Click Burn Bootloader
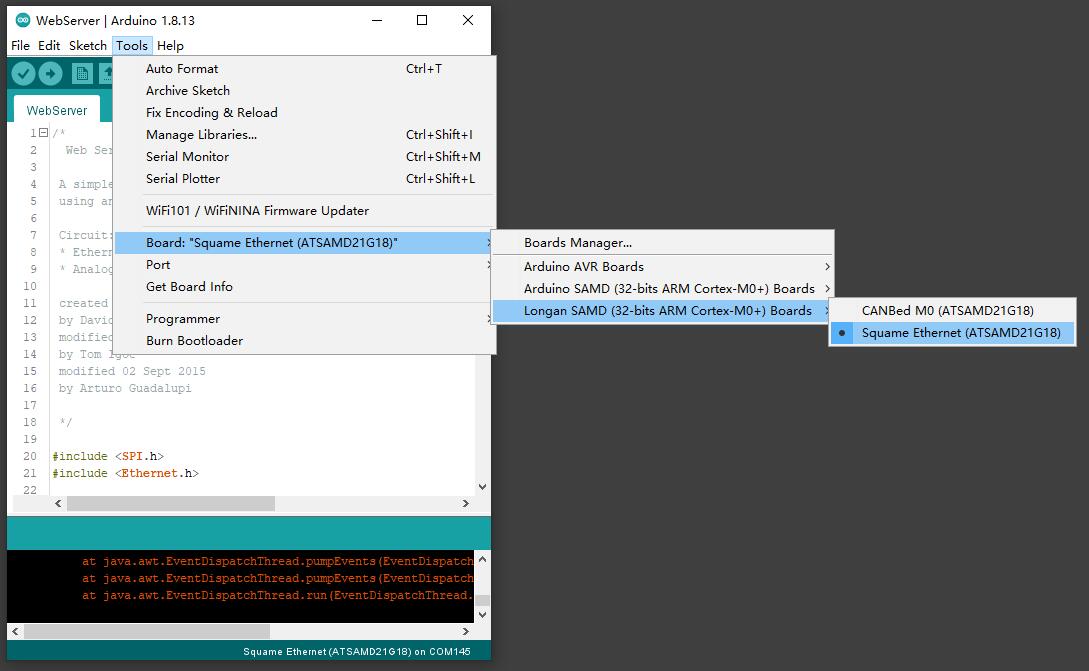 click(304, 340)
